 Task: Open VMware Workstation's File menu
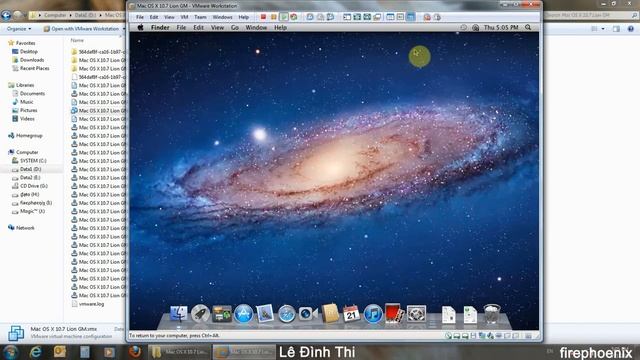(140, 17)
